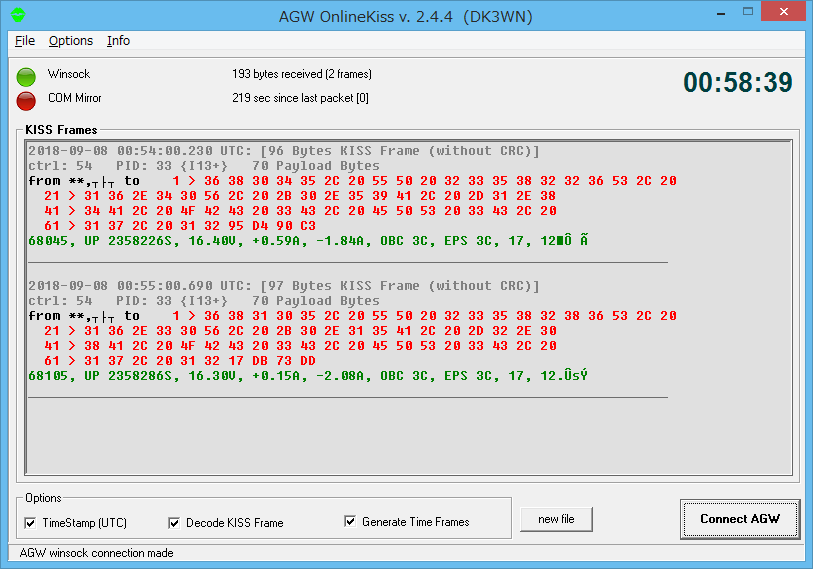Image resolution: width=813 pixels, height=569 pixels.
Task: Click the Connect AGW button
Action: coord(740,519)
